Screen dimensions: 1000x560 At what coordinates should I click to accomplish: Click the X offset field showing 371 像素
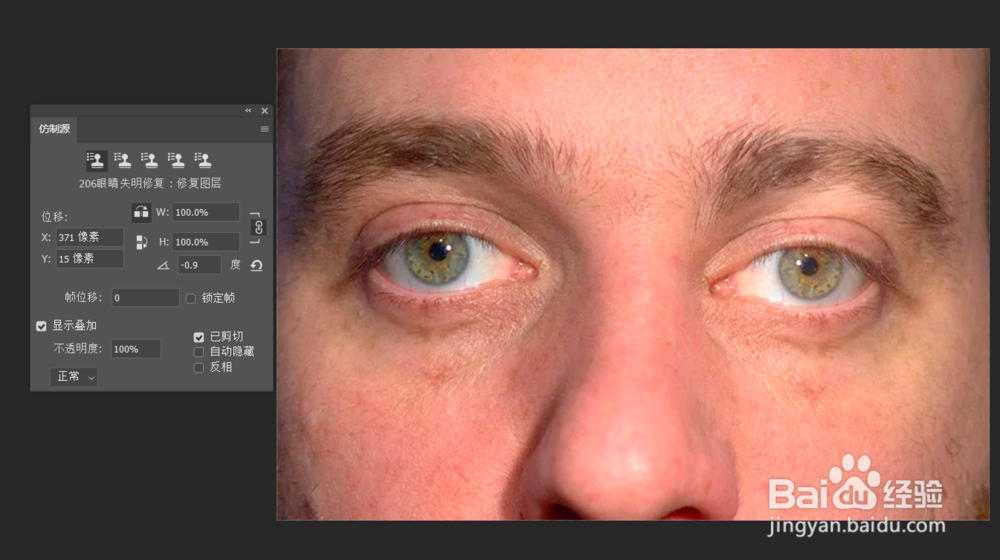point(89,237)
